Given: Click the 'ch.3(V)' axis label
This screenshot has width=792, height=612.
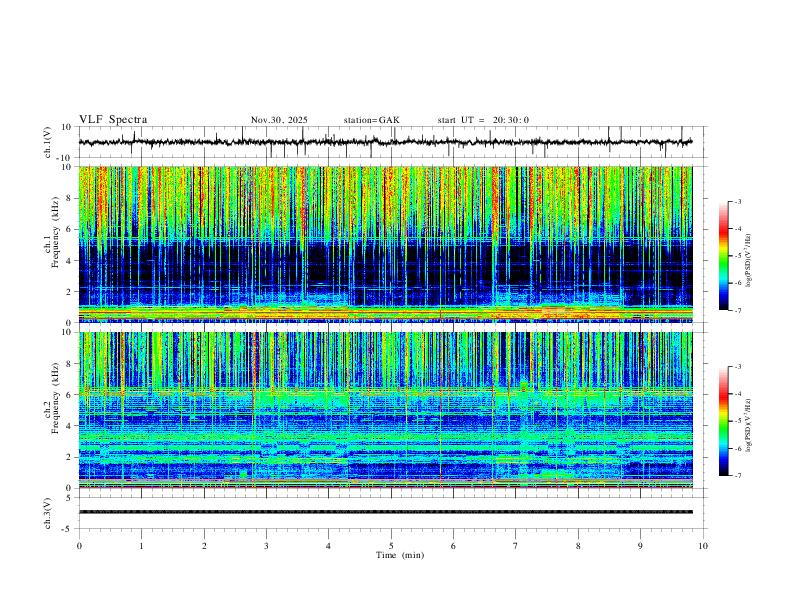Looking at the screenshot, I should [x=48, y=514].
